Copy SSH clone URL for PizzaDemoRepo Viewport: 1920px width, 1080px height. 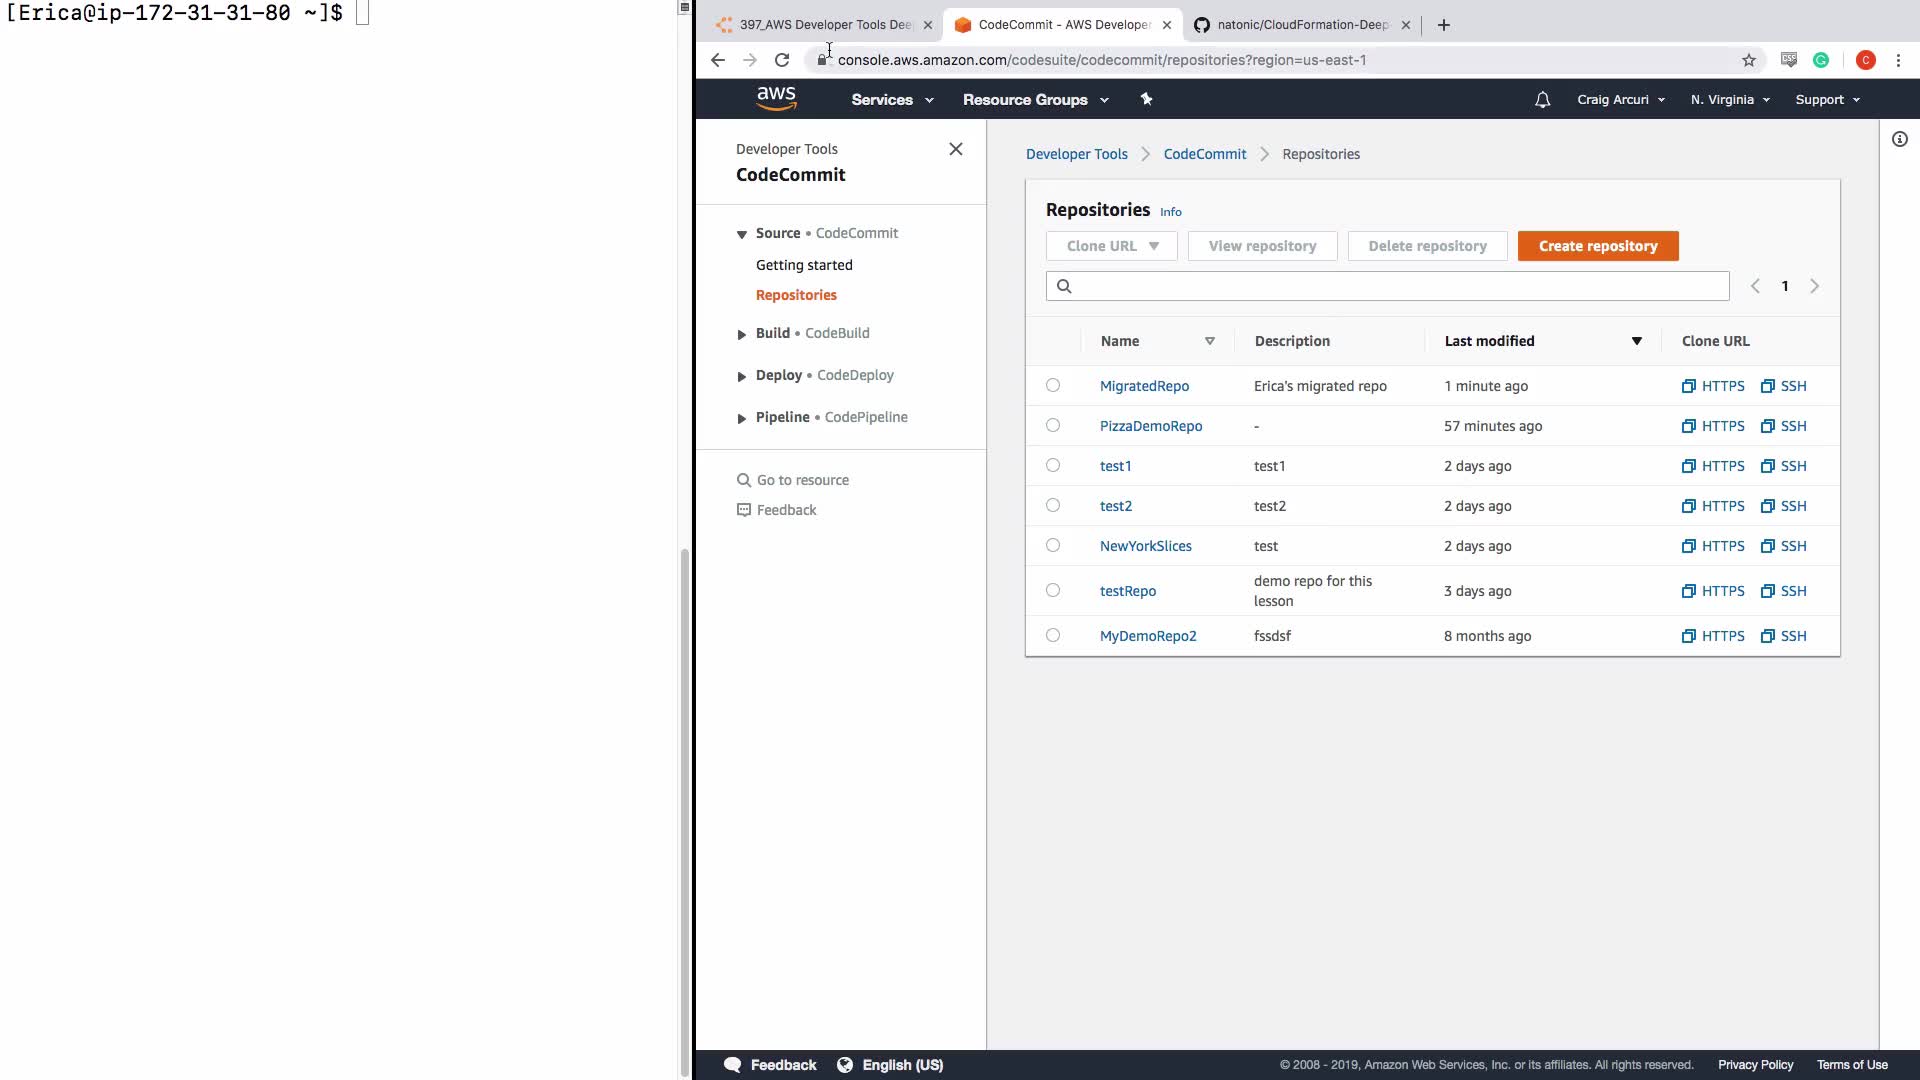click(1784, 426)
